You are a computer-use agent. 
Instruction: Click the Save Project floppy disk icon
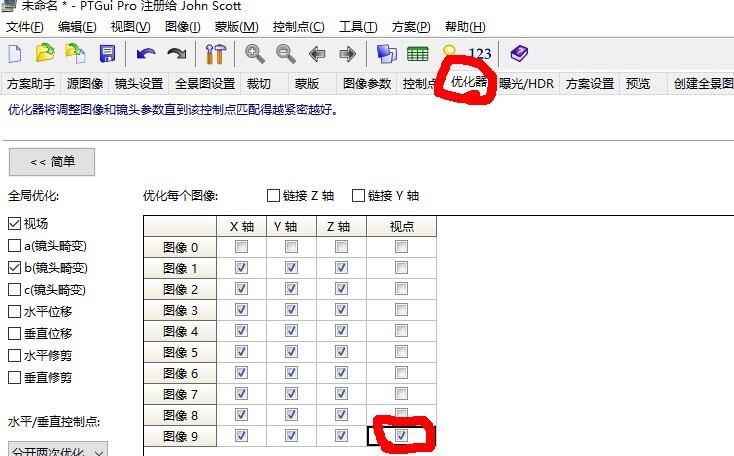click(106, 54)
